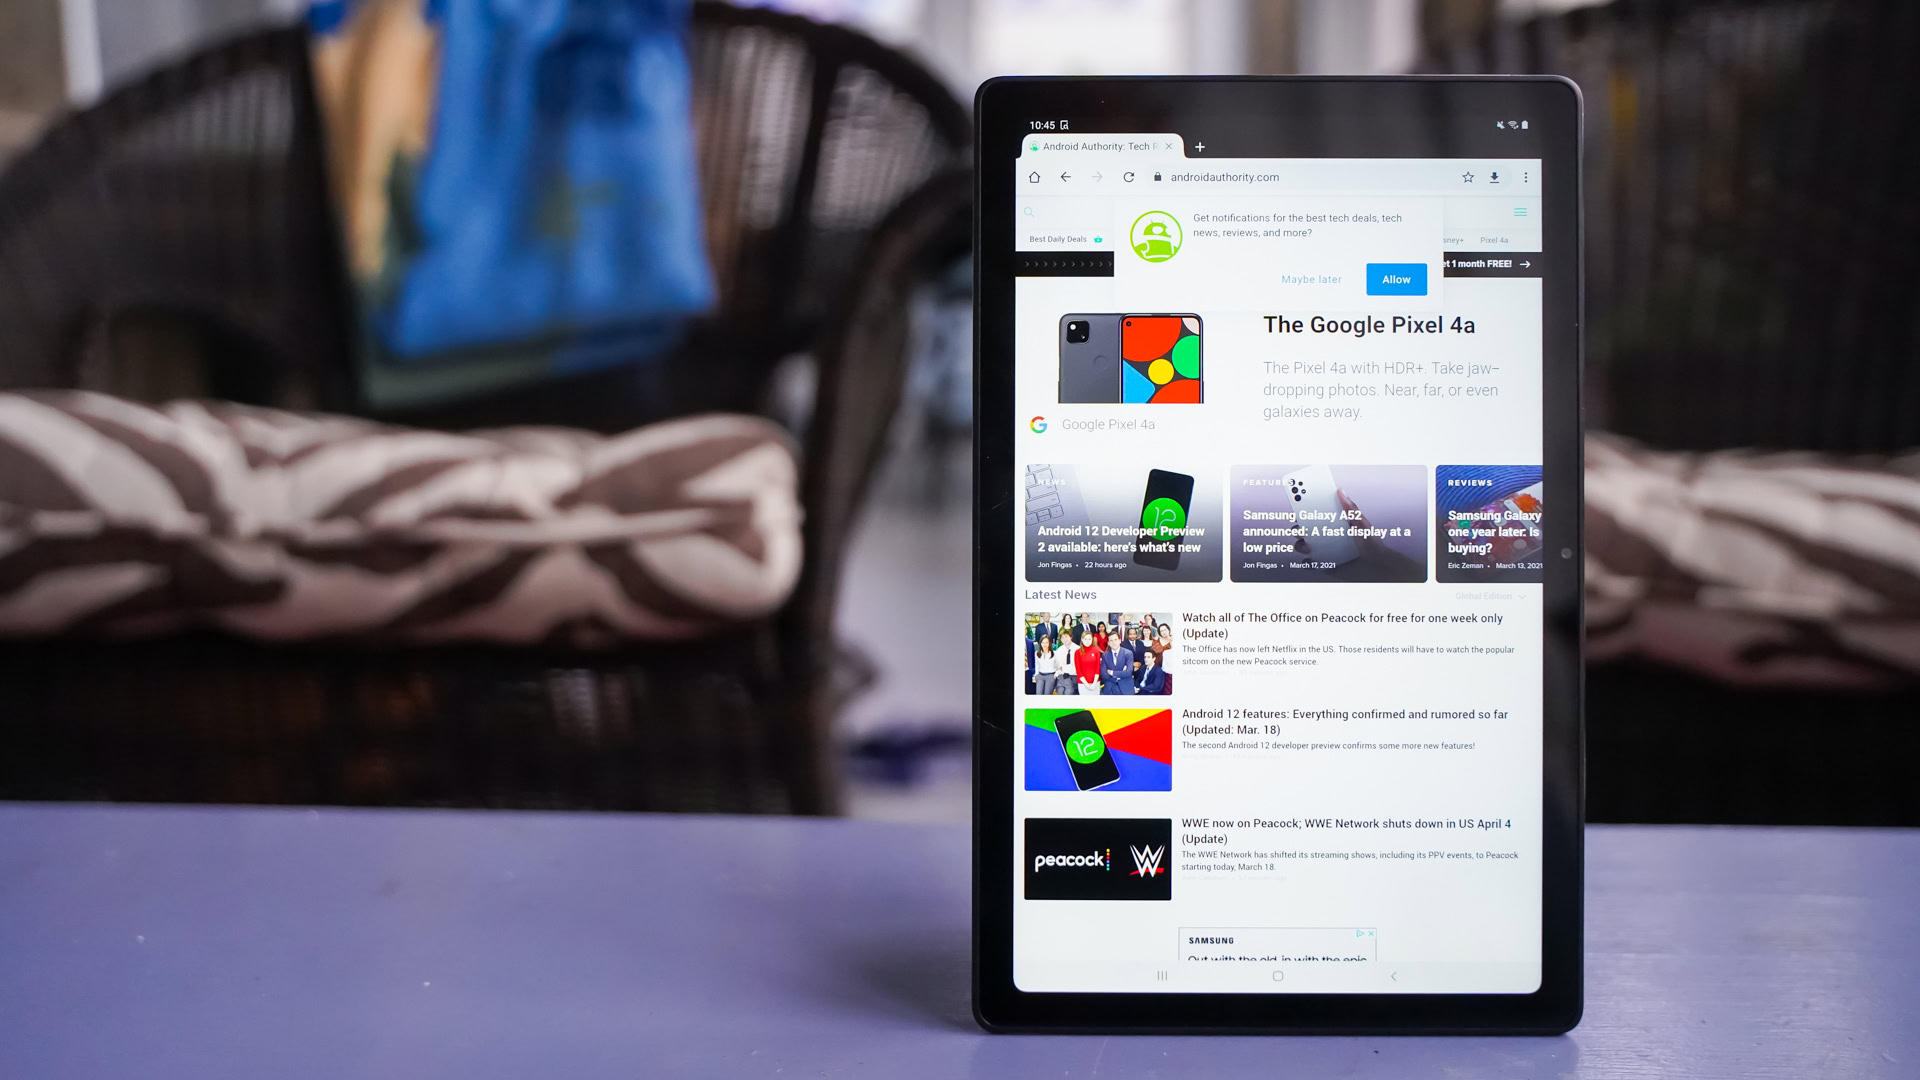Click the WWE on Peacock news thumbnail
The height and width of the screenshot is (1080, 1920).
[x=1096, y=858]
